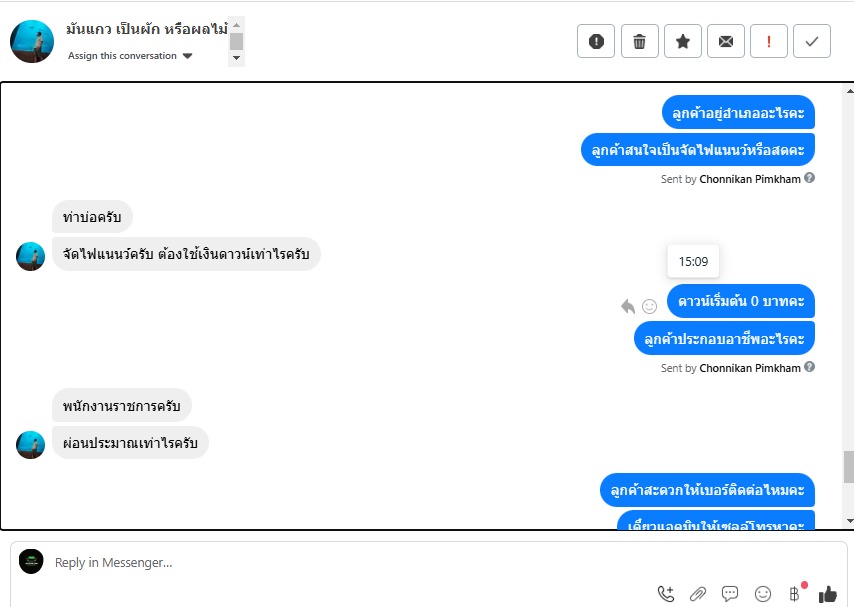Attach a file using paperclip icon
This screenshot has width=854, height=607.
click(698, 593)
